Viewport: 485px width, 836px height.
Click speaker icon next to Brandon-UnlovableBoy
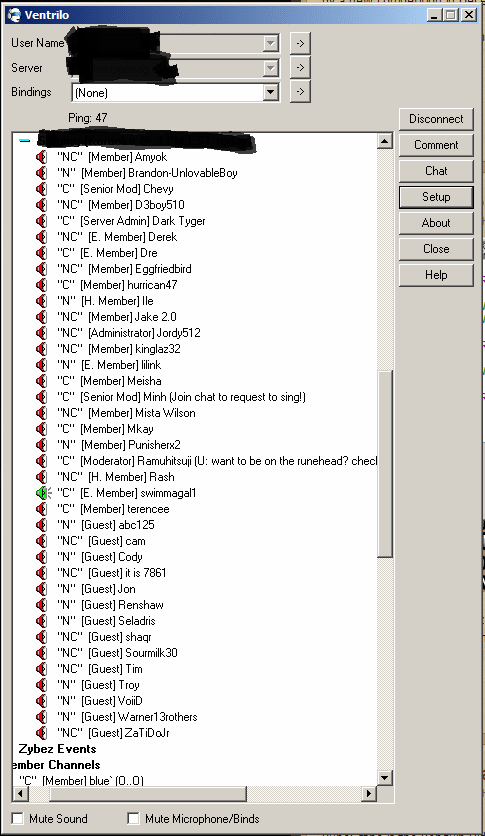(42, 173)
